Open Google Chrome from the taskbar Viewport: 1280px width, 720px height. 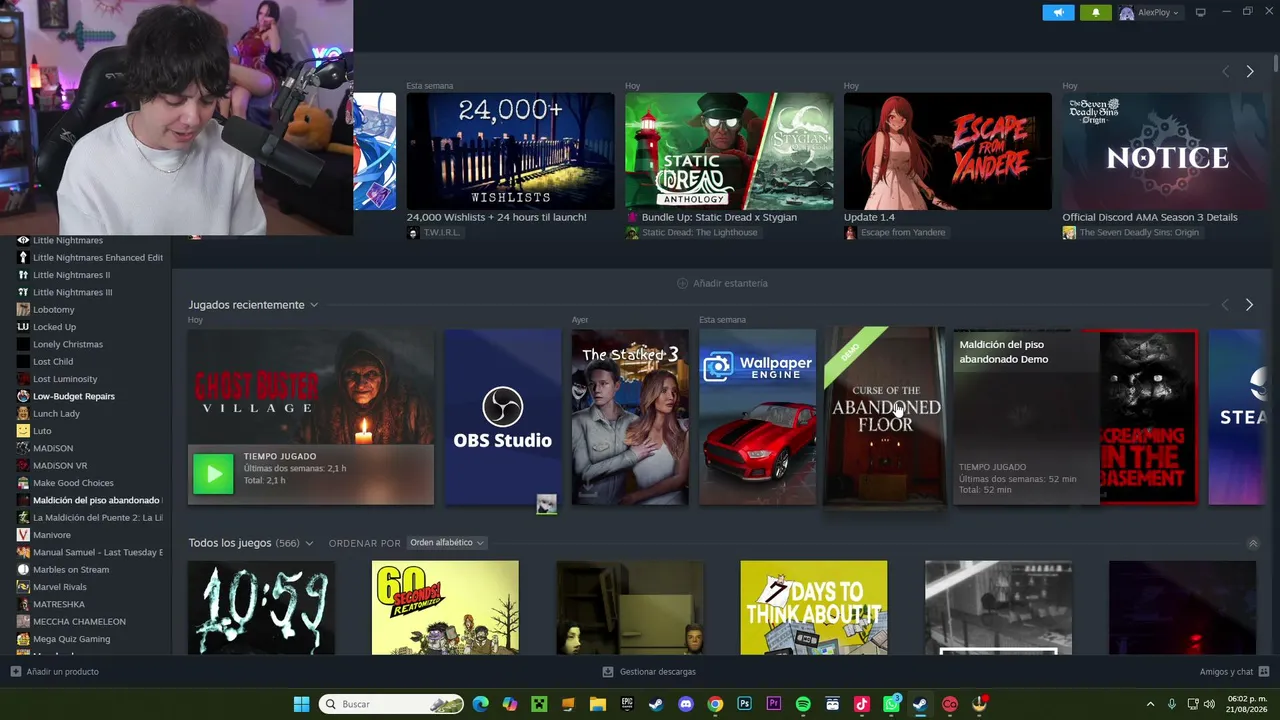point(715,704)
